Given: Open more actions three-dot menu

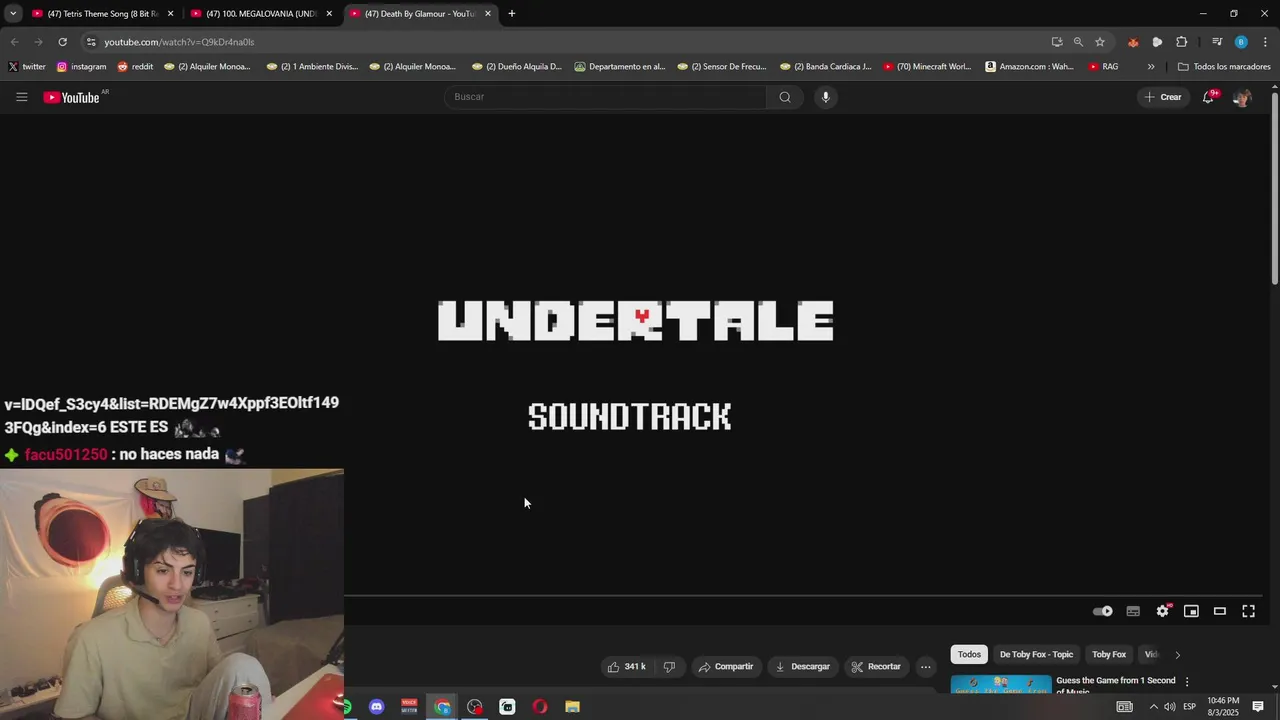Looking at the screenshot, I should 926,667.
